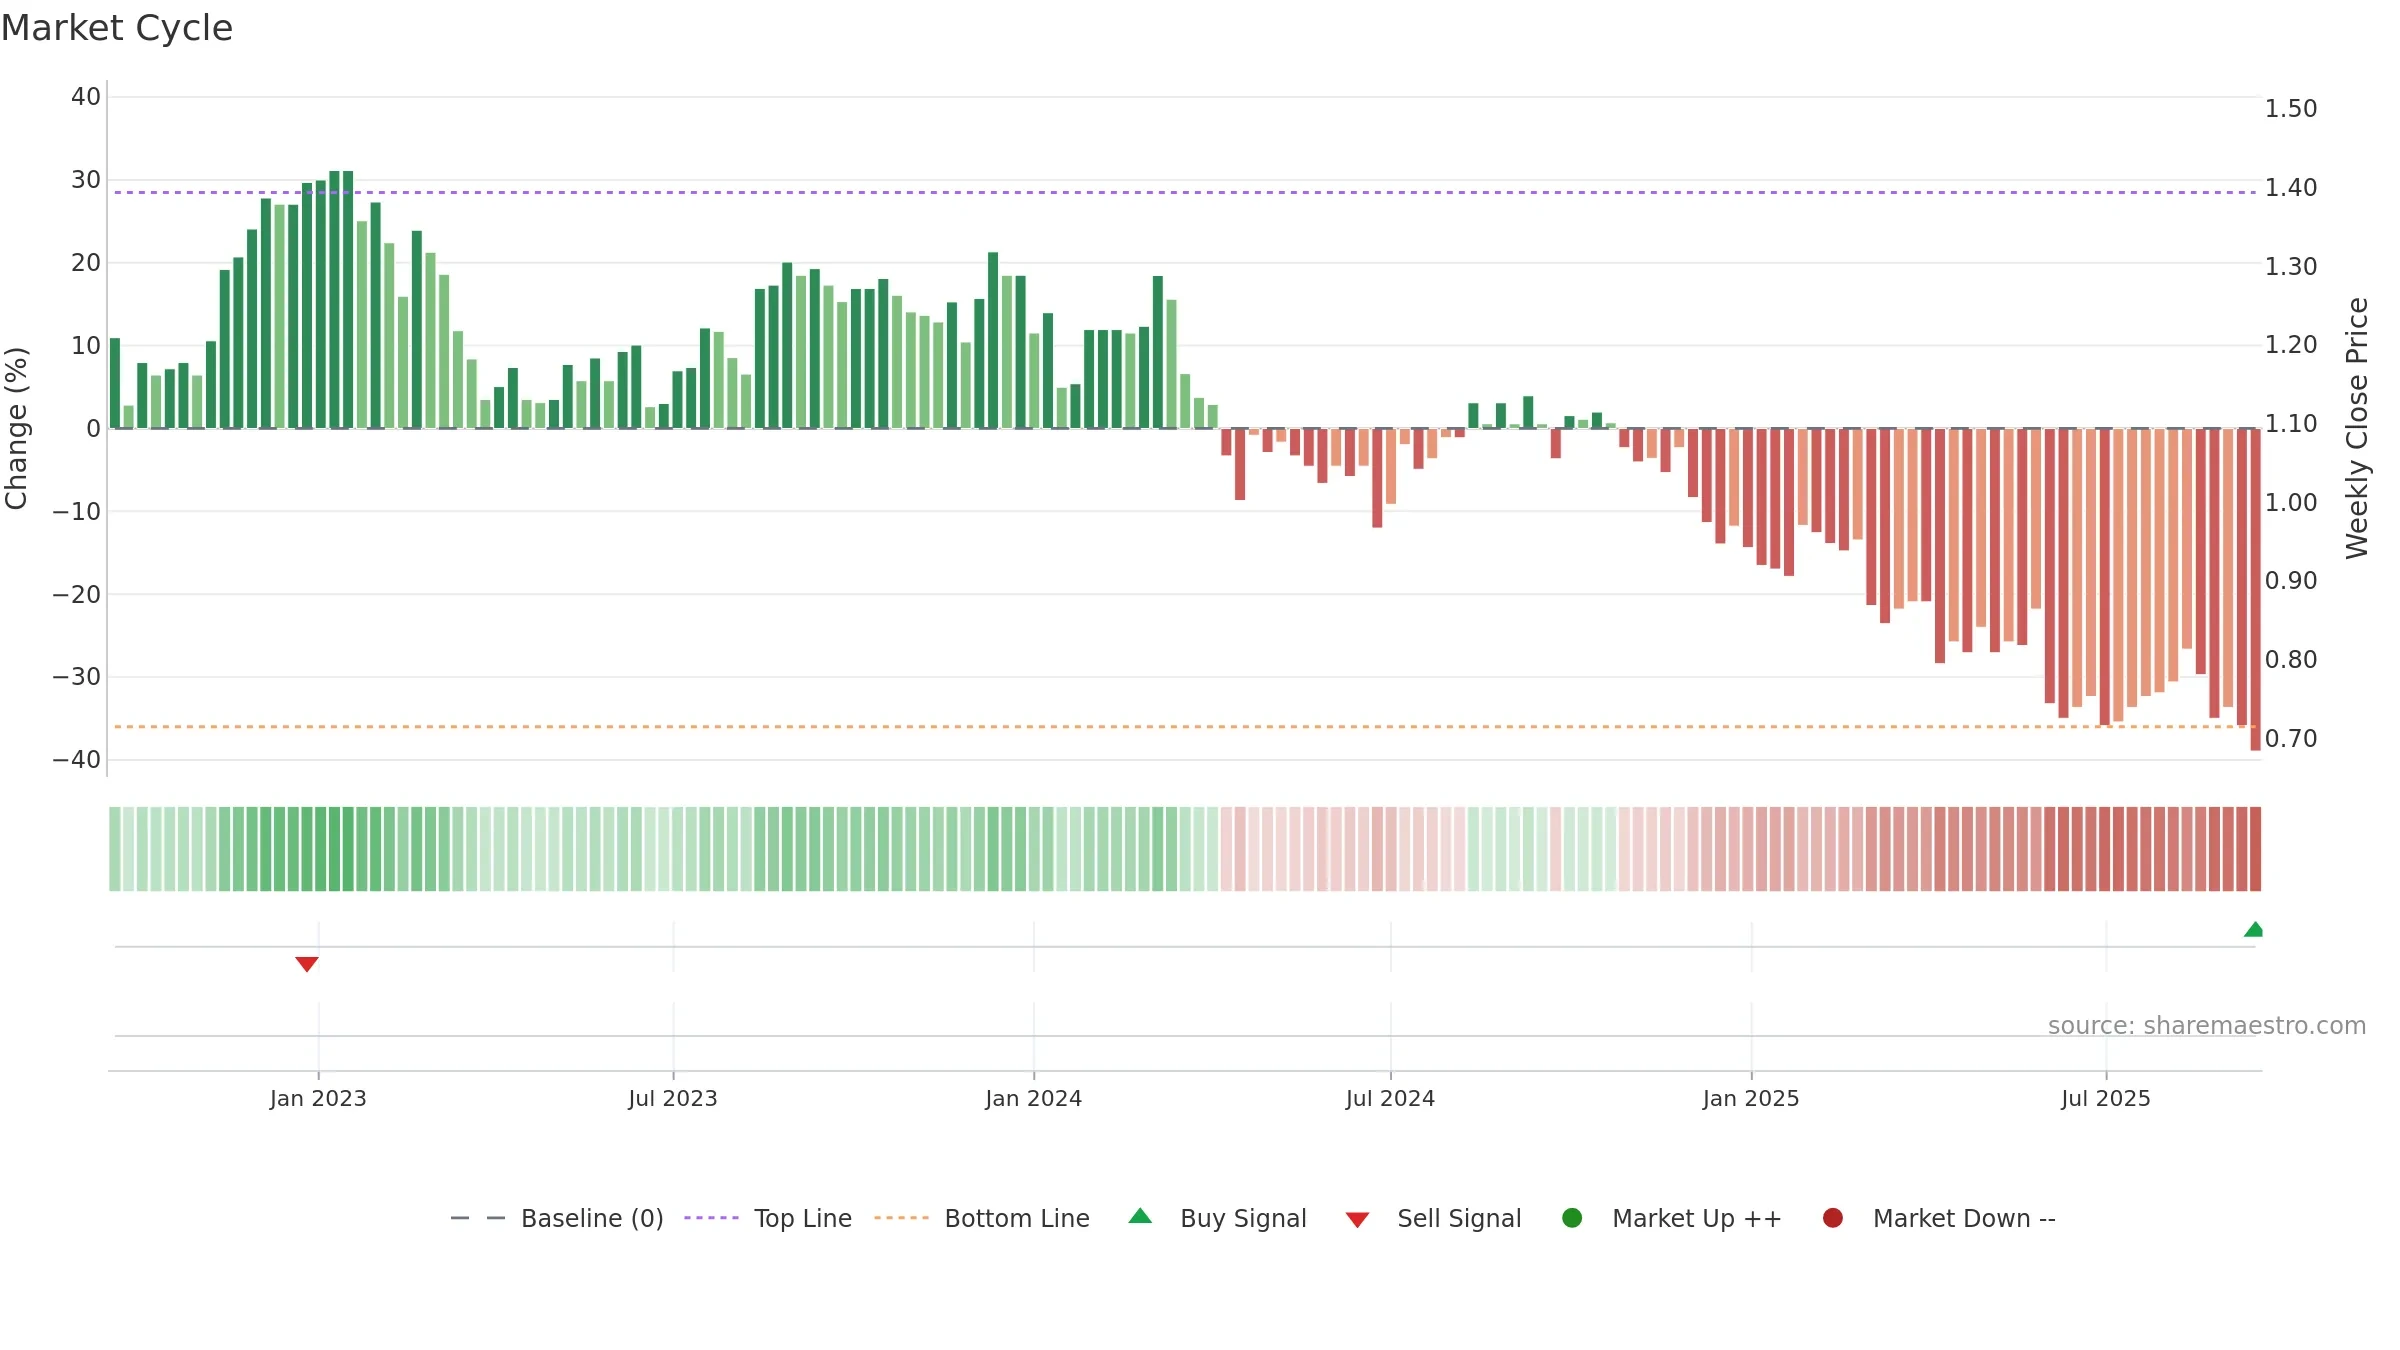Click the −40 tick on left axis
Screen dimensions: 2400x1350
click(x=77, y=760)
